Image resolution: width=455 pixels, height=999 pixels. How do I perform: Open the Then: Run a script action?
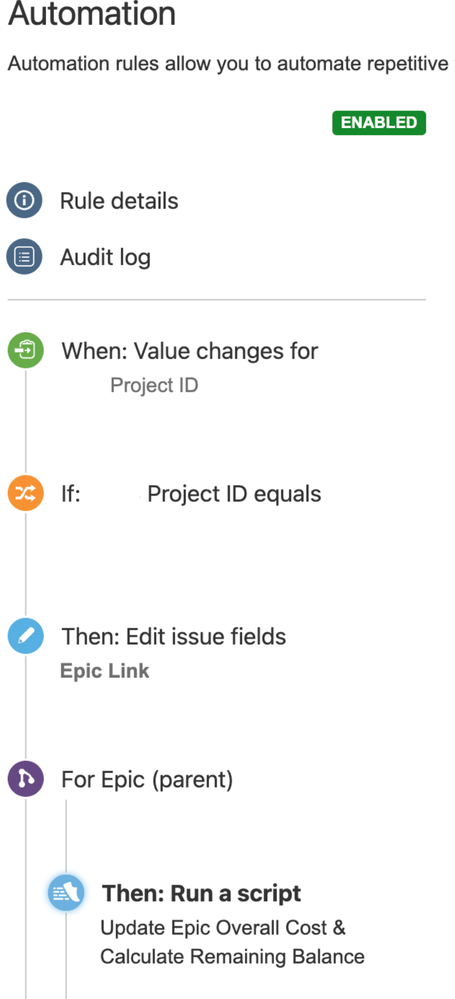(x=201, y=894)
